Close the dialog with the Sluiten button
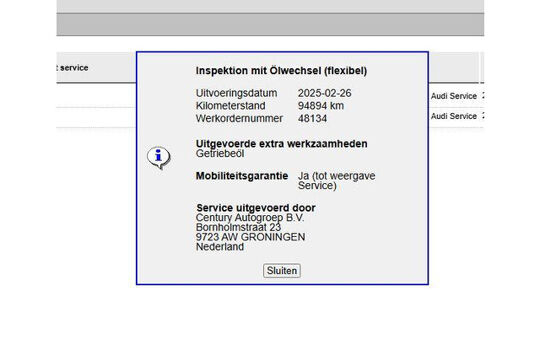 282,270
